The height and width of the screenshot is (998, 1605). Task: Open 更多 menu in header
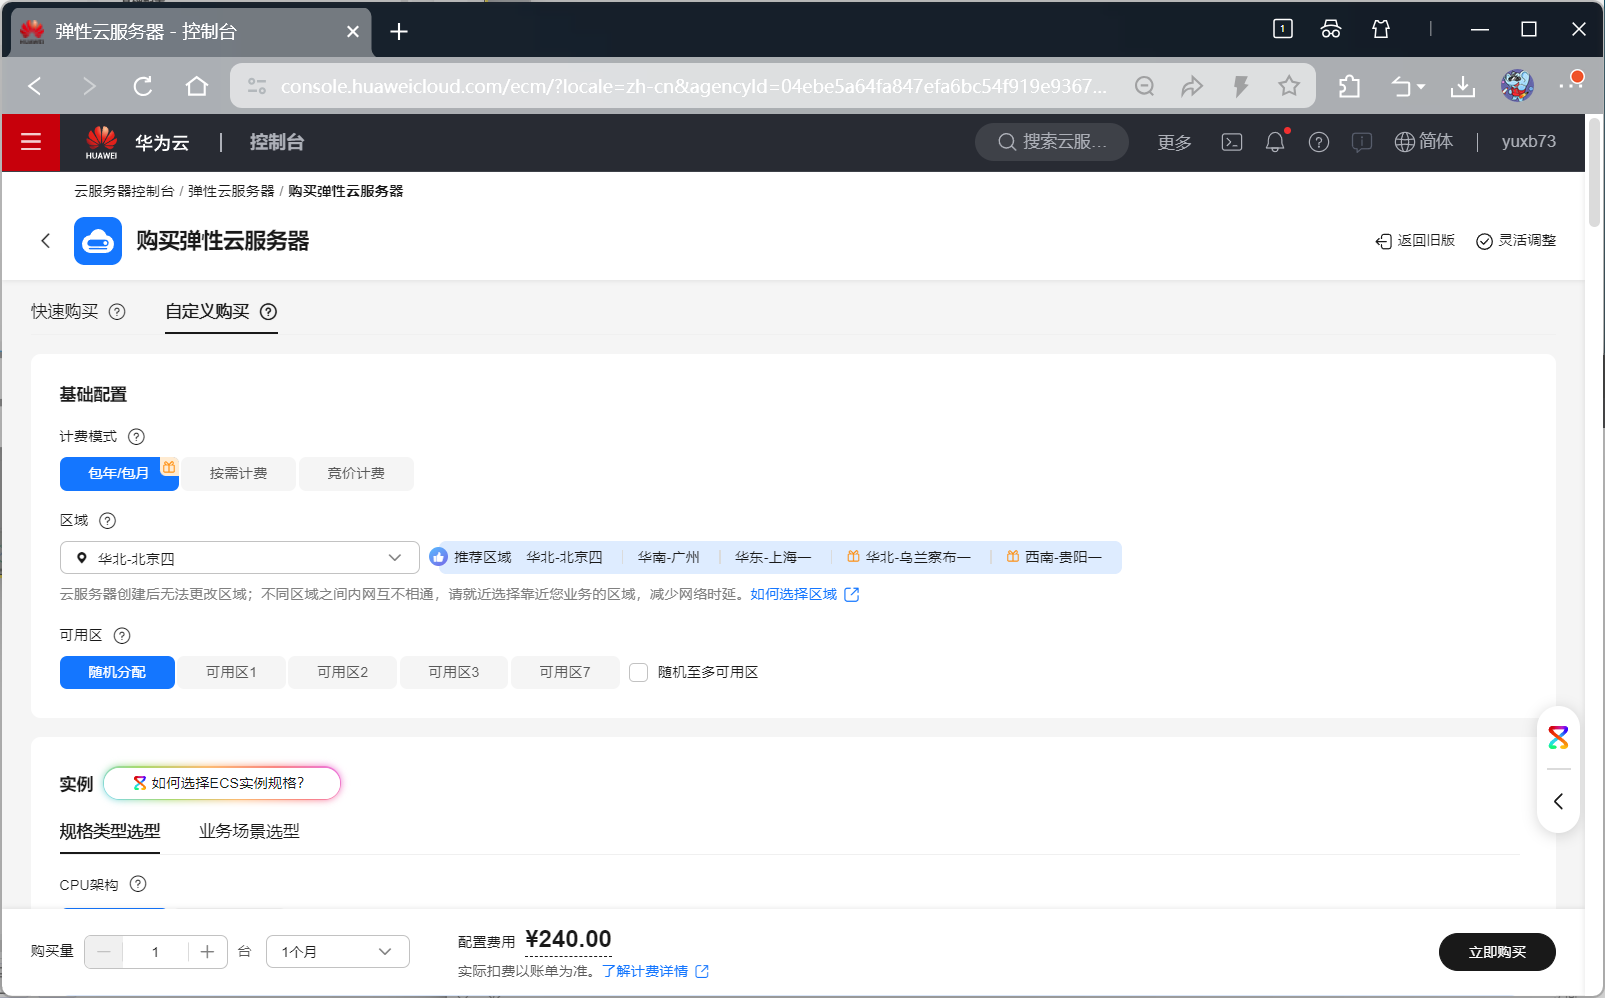(1175, 143)
